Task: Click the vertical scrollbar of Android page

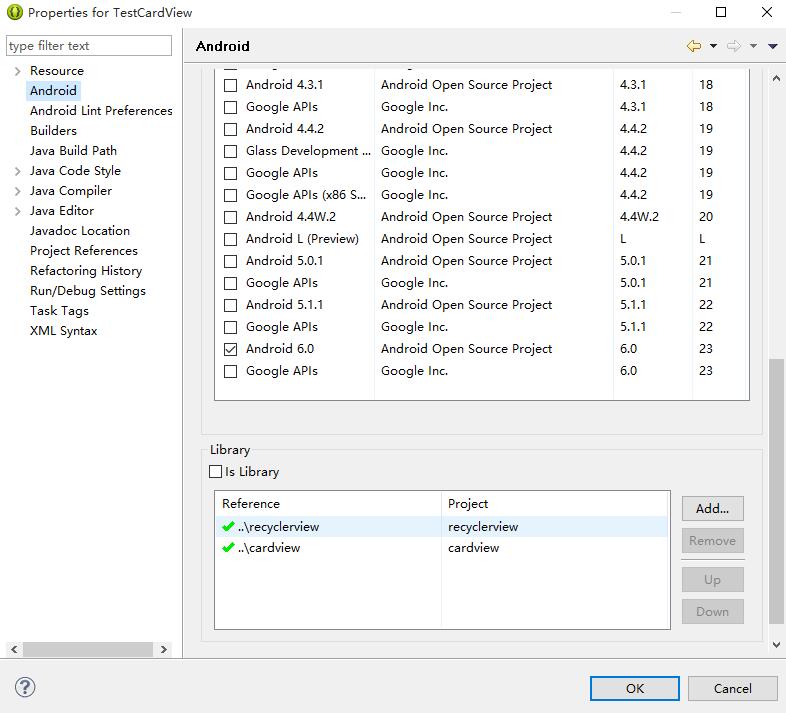Action: pyautogui.click(x=776, y=490)
